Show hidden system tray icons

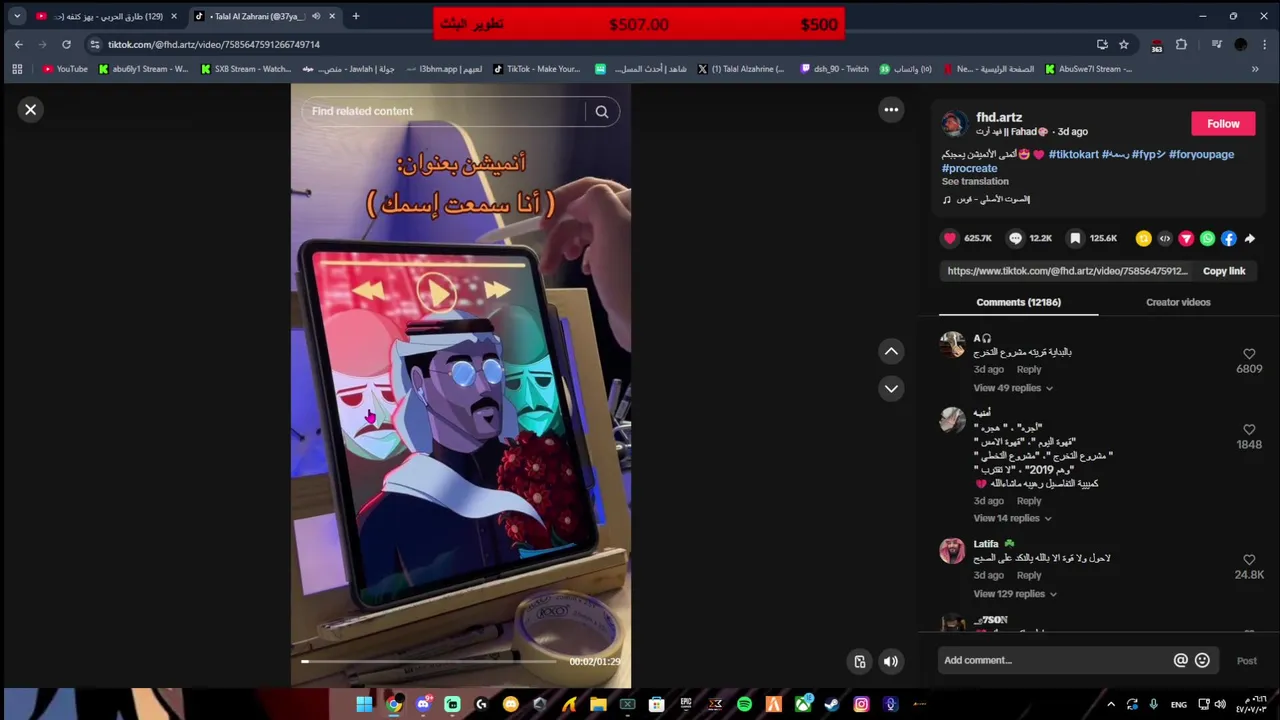pyautogui.click(x=1111, y=704)
